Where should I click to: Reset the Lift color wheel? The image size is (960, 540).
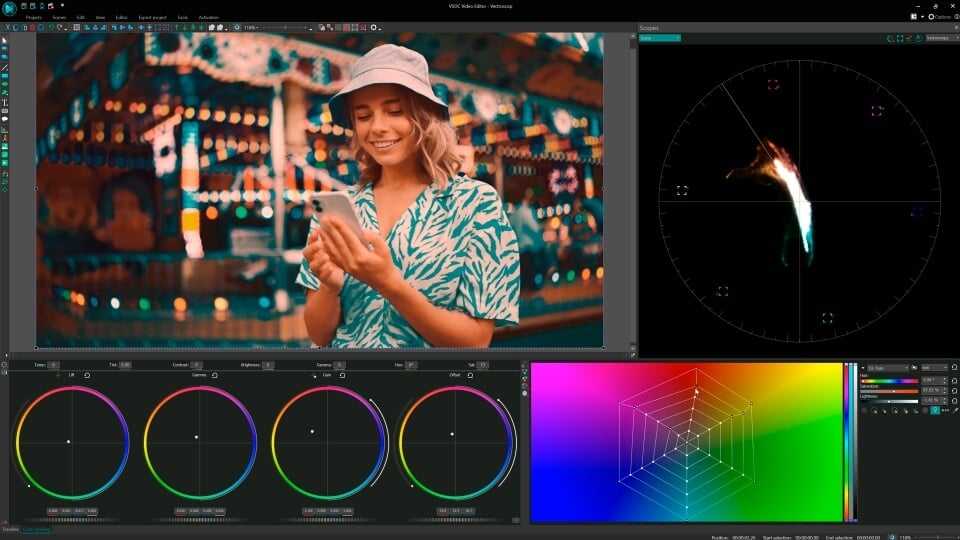tap(87, 375)
